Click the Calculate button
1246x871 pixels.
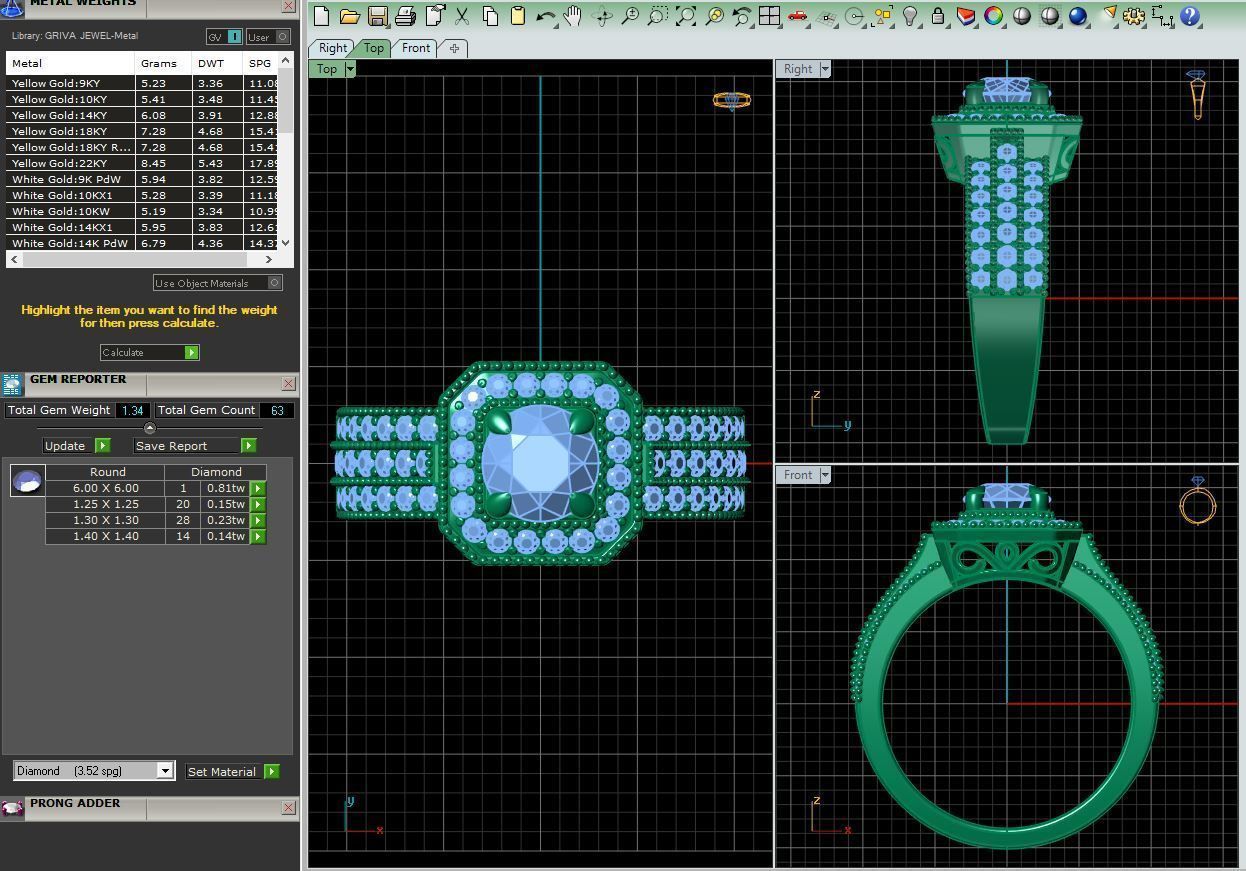tap(150, 352)
